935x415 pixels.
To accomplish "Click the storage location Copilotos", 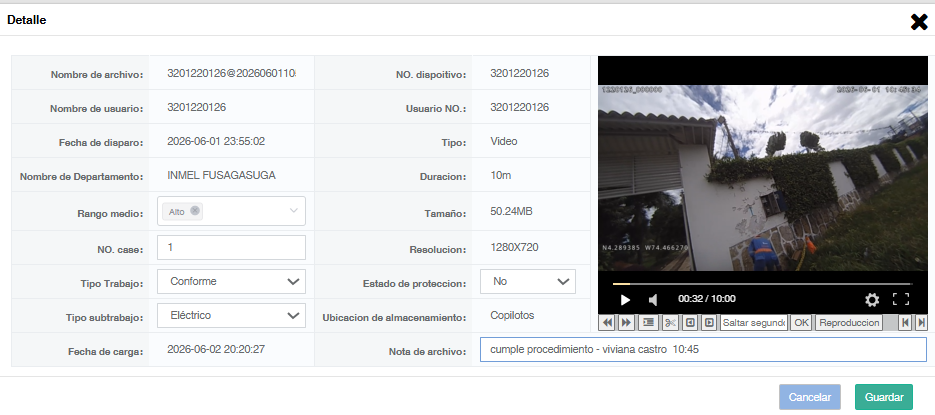I will [x=512, y=315].
